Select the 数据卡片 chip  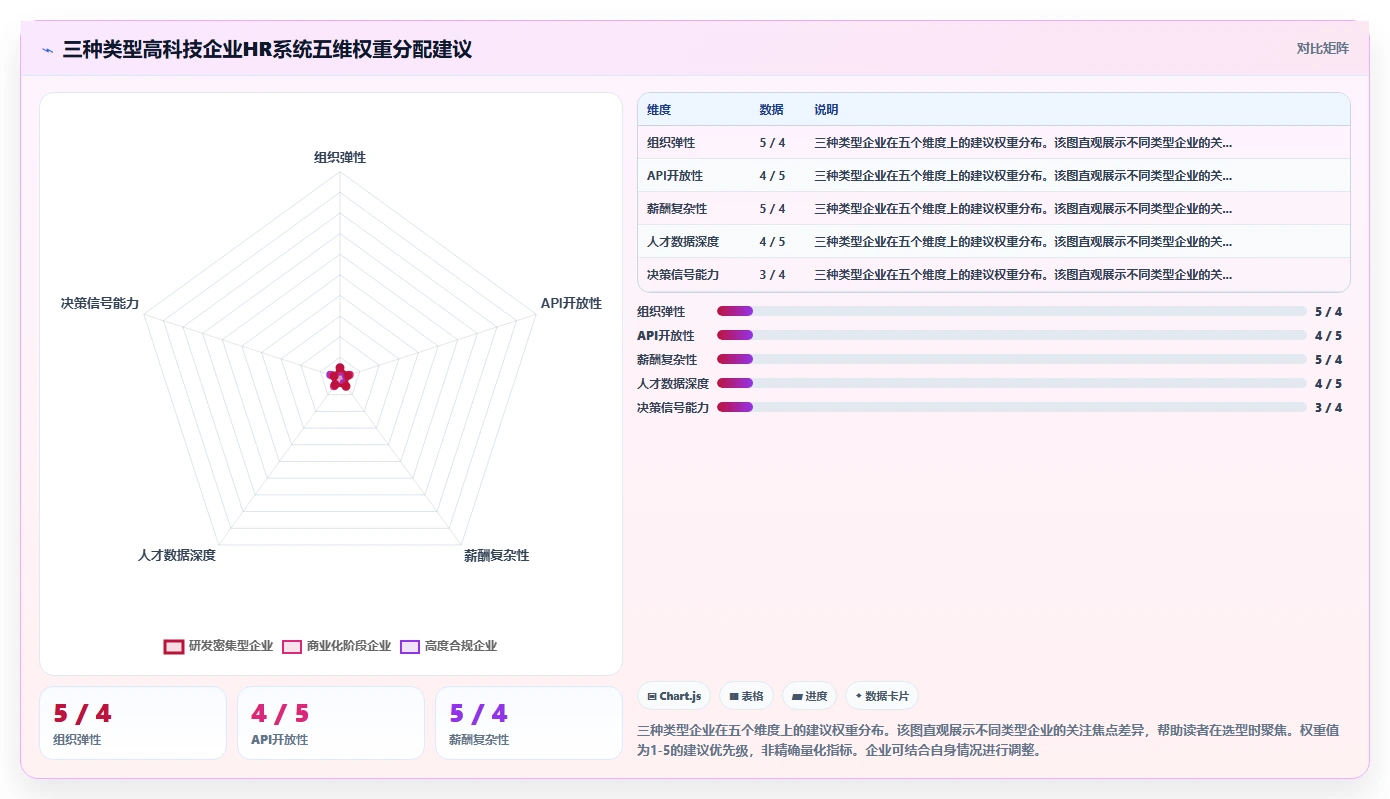[882, 696]
